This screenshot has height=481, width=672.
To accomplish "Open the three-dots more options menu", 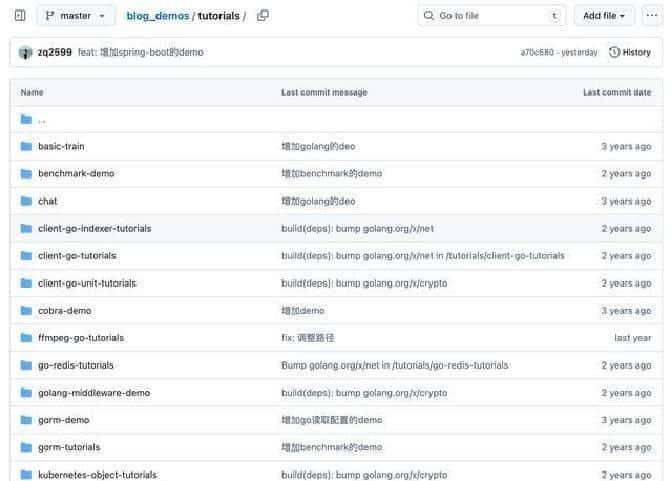I will click(x=652, y=16).
